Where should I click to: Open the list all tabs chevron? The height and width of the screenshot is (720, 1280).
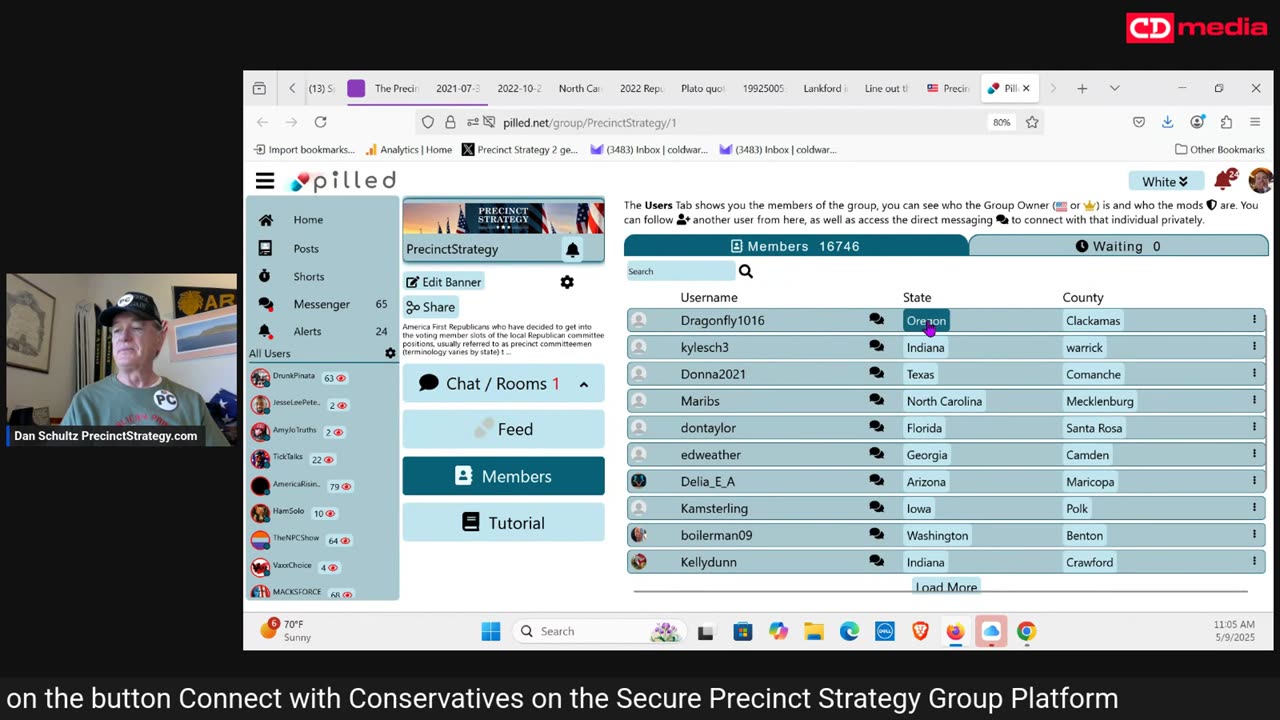point(1114,88)
